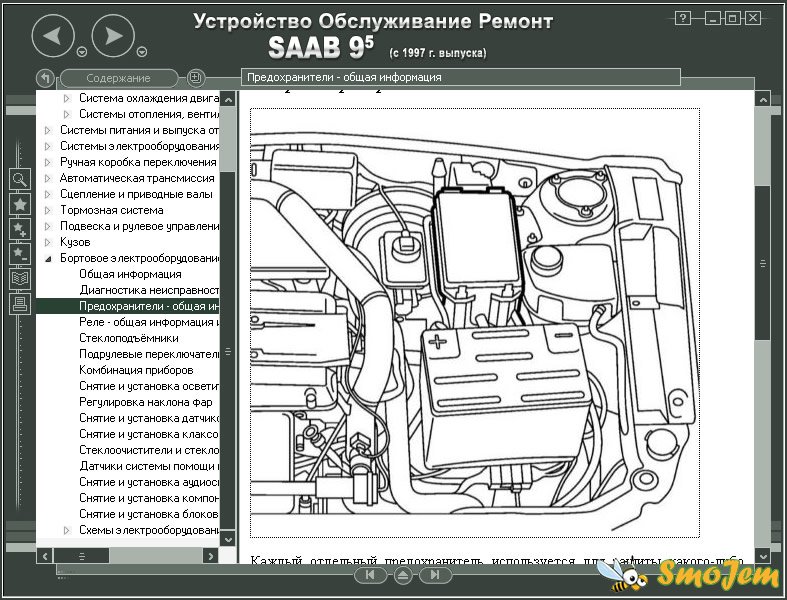
Task: Expand Система охлаждения двигателя
Action: (67, 98)
